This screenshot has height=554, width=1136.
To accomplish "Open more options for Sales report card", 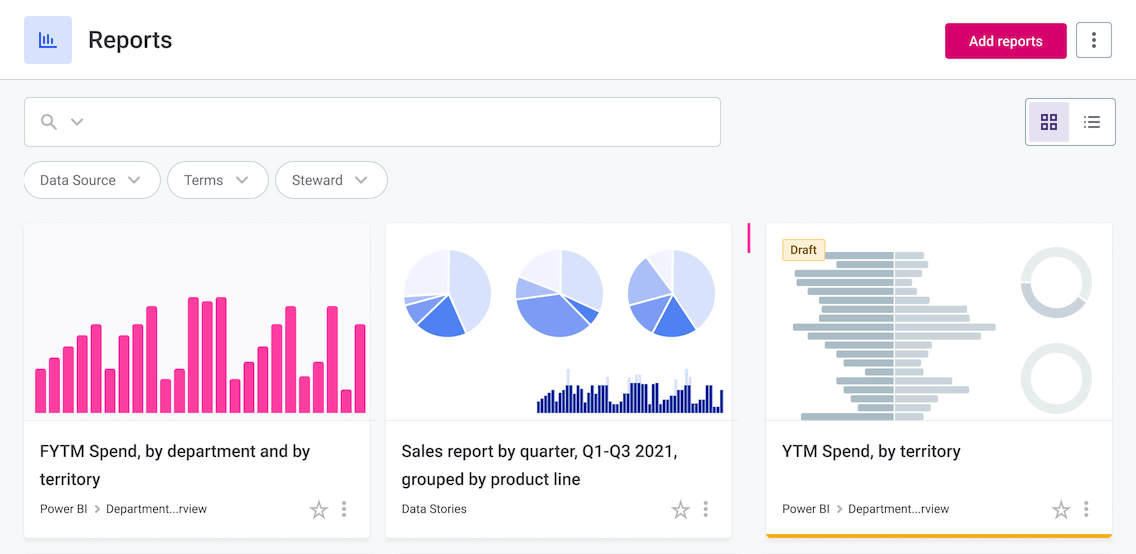I will click(706, 509).
